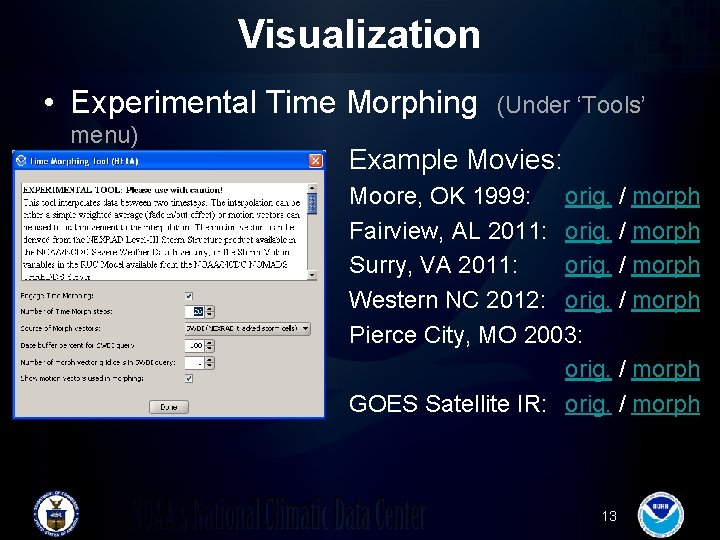Click the 'EXPERIMENTAL TOOL' description text line
720x540 pixels.
coord(123,190)
